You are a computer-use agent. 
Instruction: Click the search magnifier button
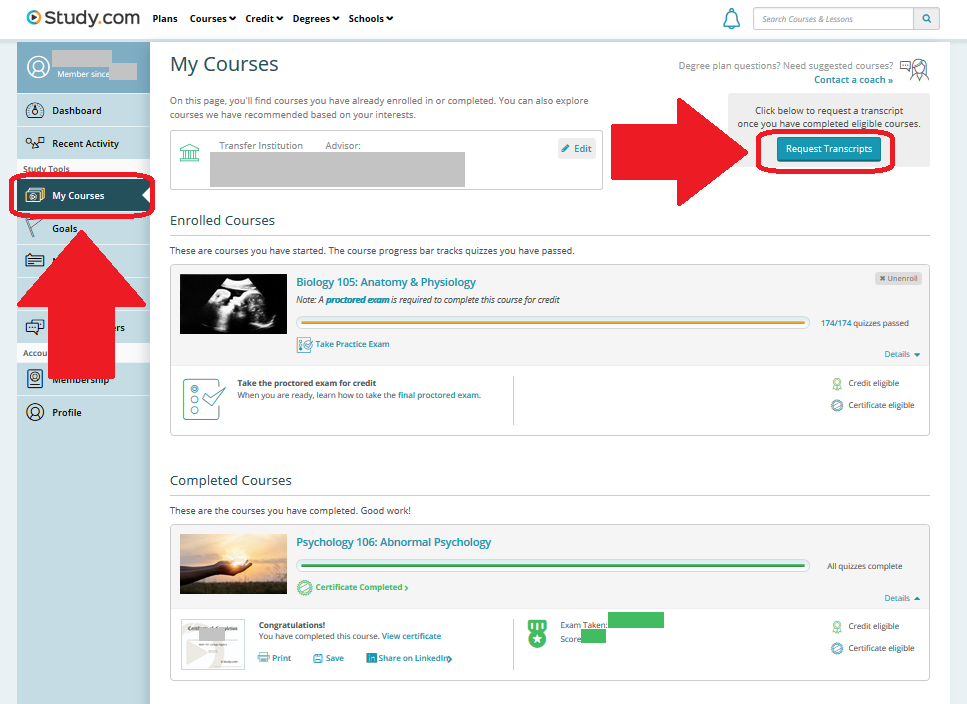pos(927,19)
